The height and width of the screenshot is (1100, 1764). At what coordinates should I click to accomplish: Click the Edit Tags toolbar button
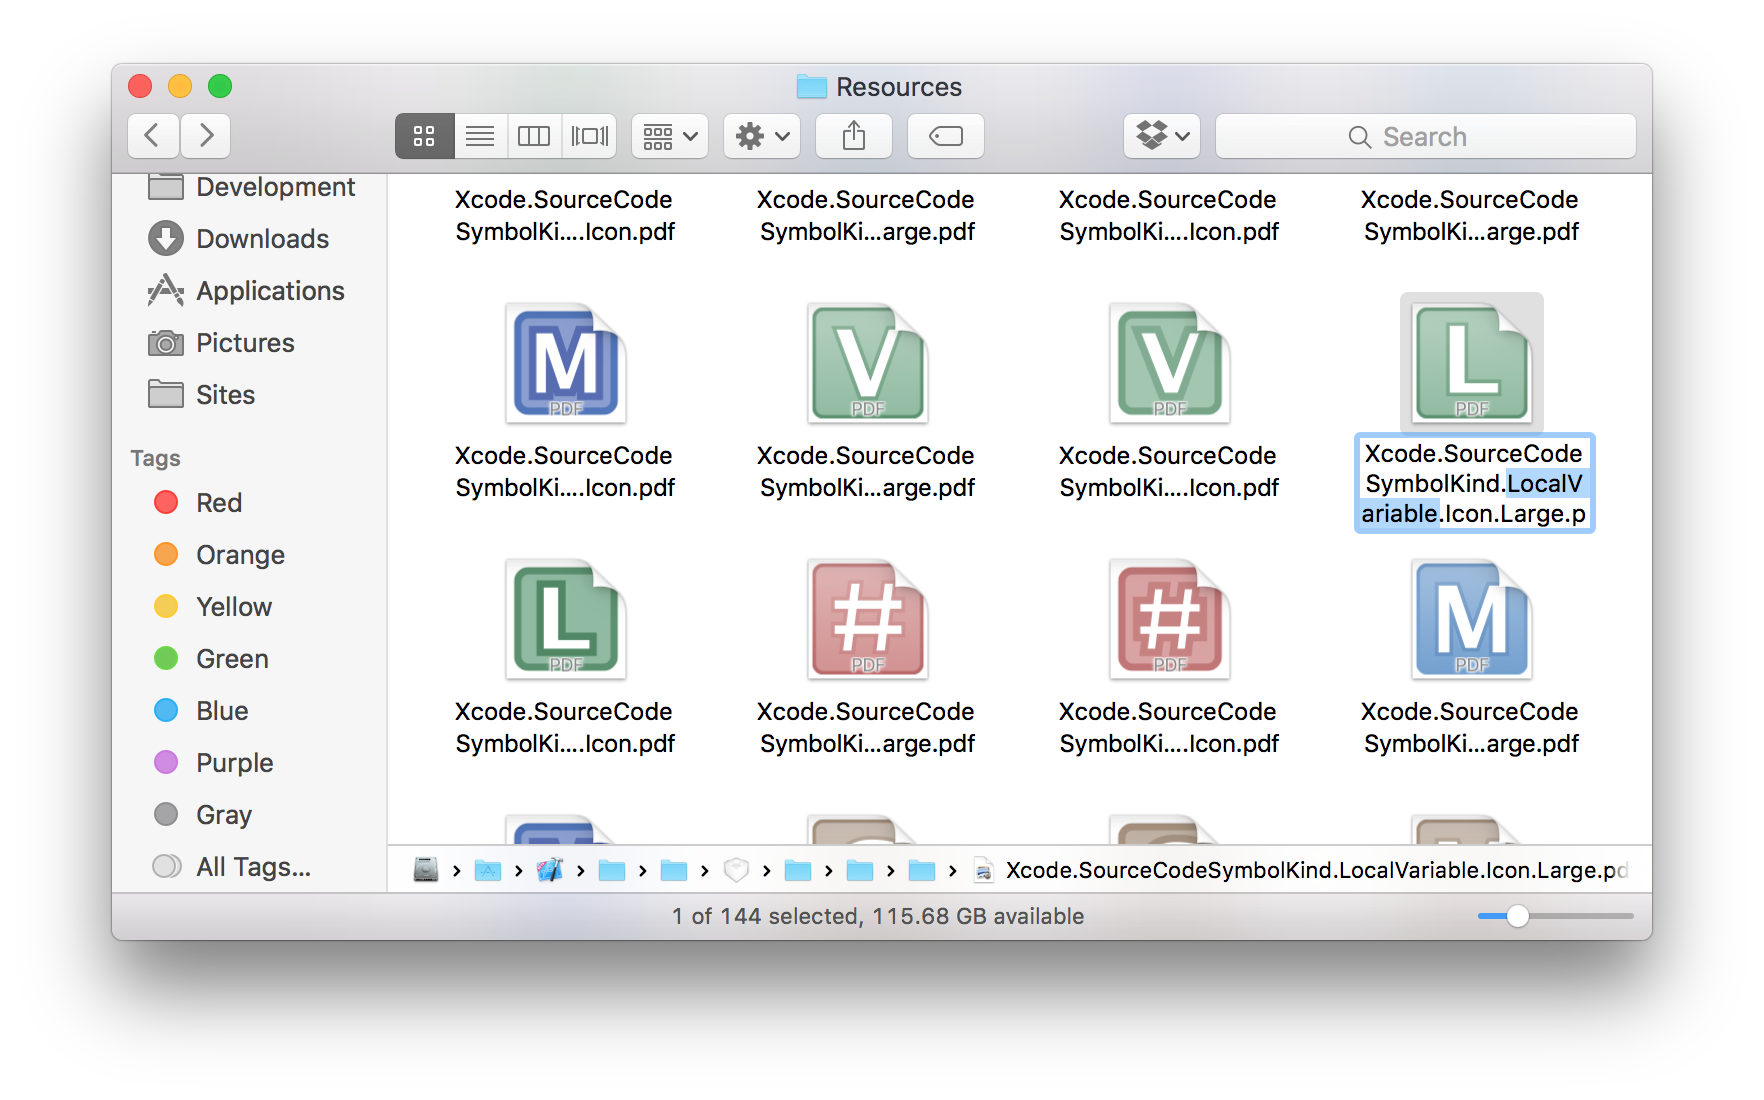[946, 136]
